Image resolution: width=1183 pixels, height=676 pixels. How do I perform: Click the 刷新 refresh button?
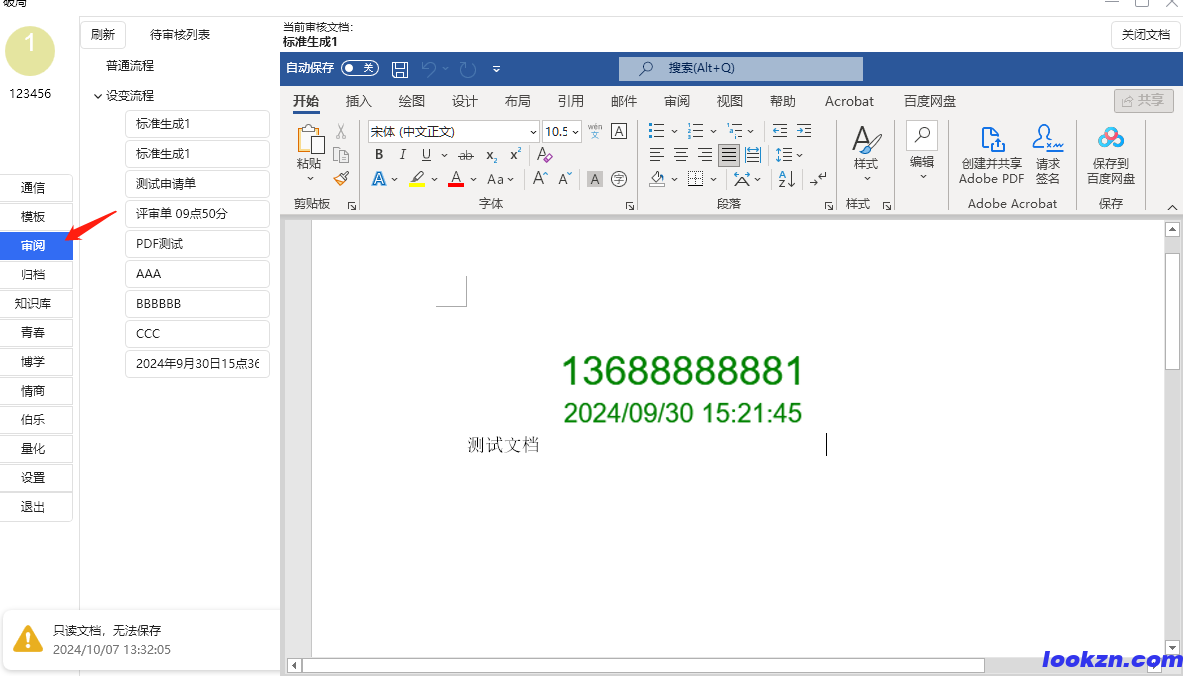click(103, 34)
